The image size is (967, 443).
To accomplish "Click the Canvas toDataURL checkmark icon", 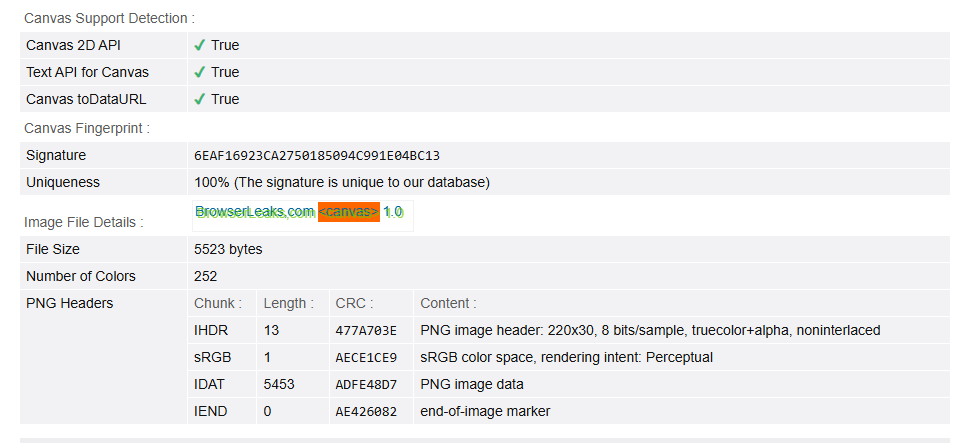I will tap(200, 99).
